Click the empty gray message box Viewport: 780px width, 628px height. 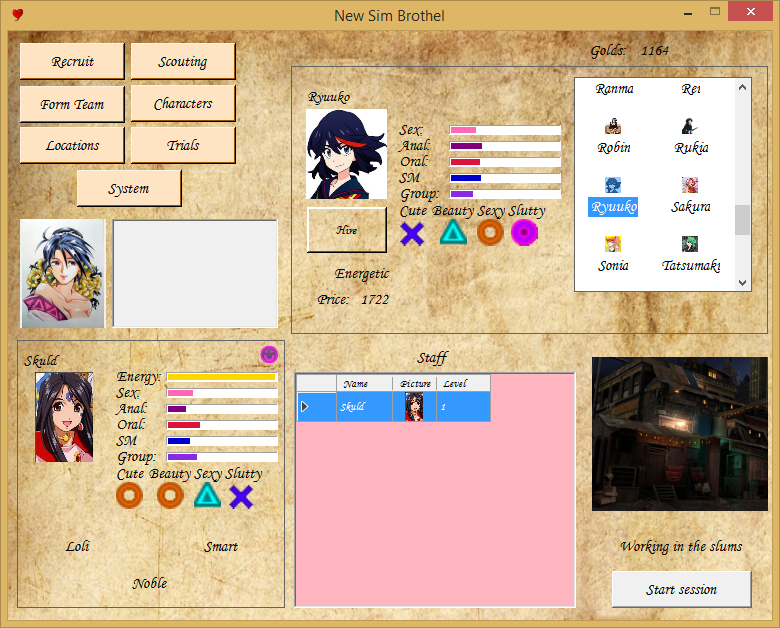point(195,274)
